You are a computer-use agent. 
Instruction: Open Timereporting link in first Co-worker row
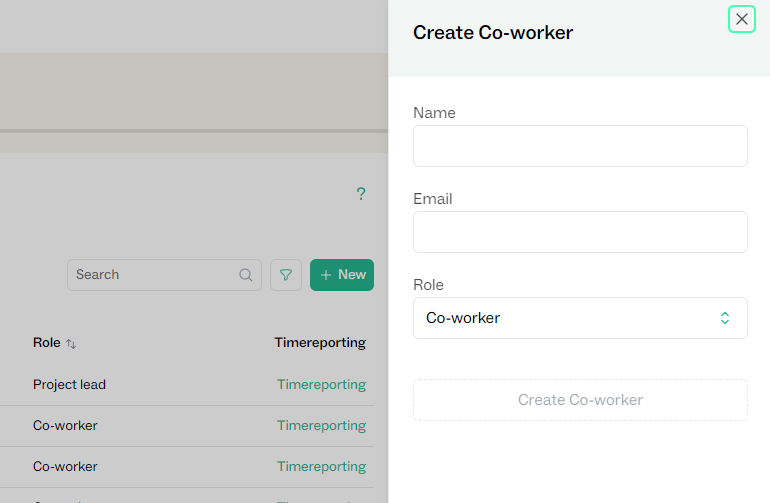coord(321,425)
